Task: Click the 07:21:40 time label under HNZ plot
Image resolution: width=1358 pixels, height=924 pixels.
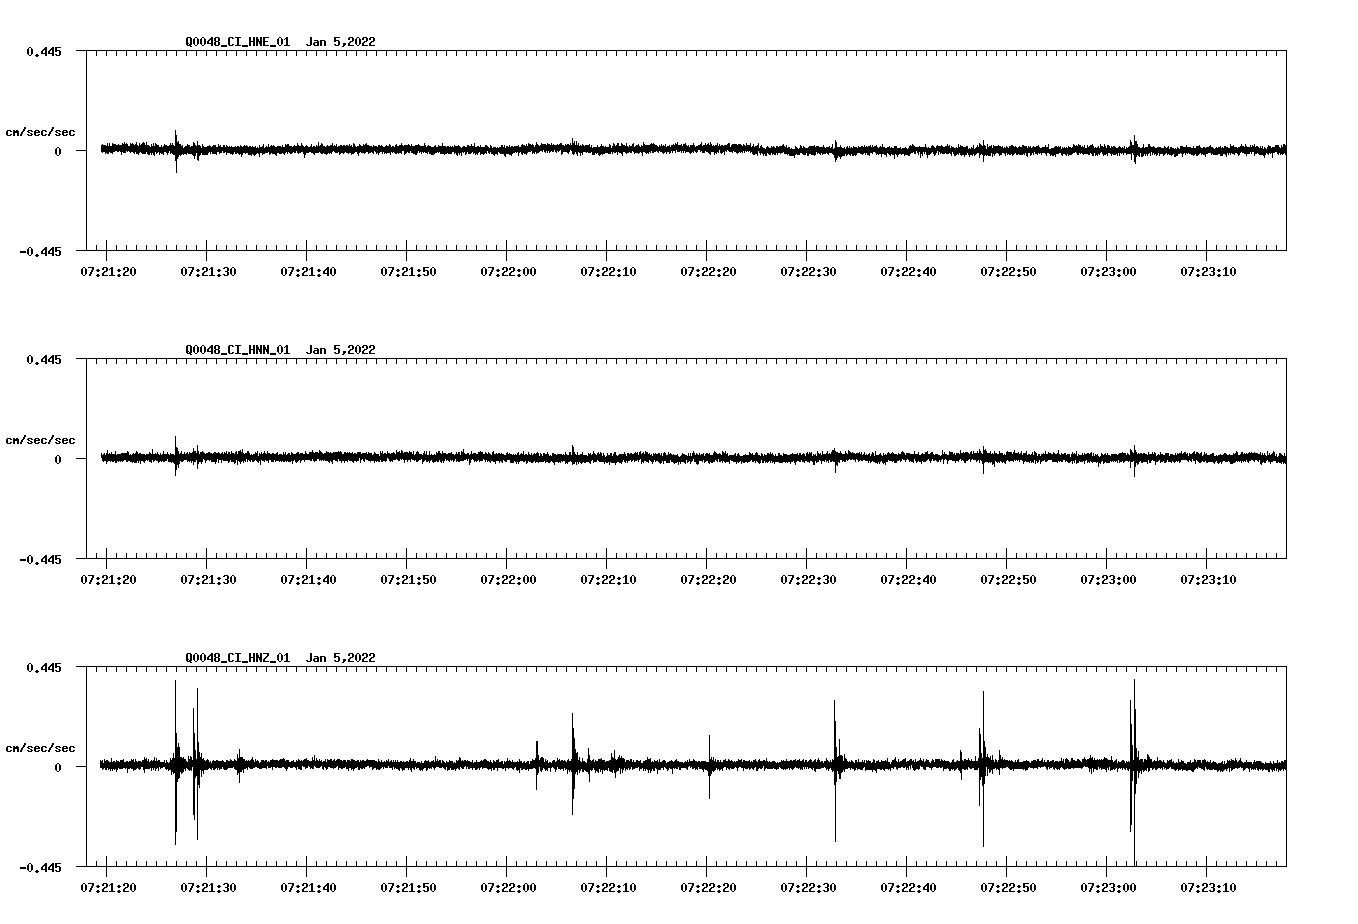Action: [x=308, y=888]
